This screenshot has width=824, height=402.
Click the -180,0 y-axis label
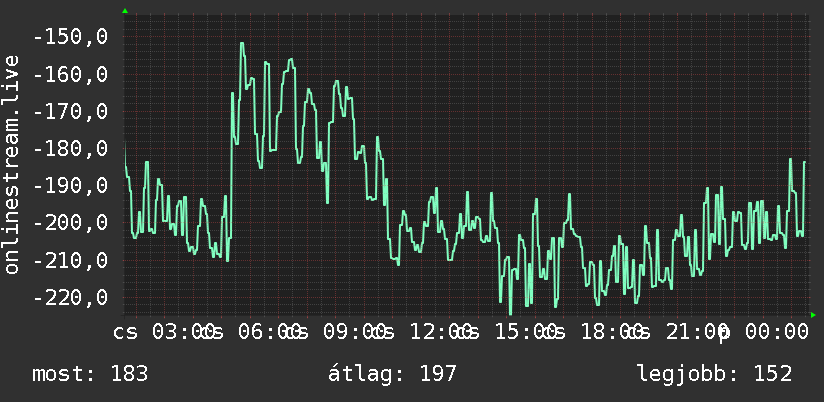pyautogui.click(x=71, y=149)
